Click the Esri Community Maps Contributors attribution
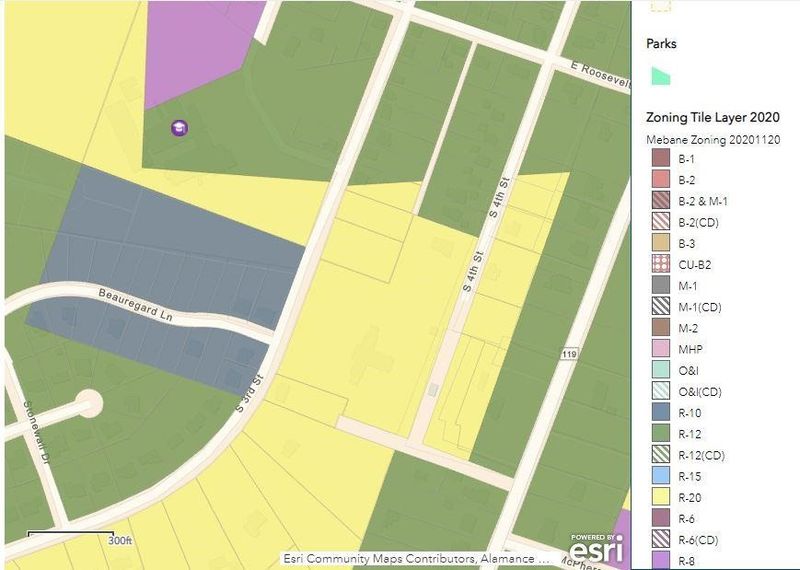Screen dimensions: 800x570 [x=416, y=559]
